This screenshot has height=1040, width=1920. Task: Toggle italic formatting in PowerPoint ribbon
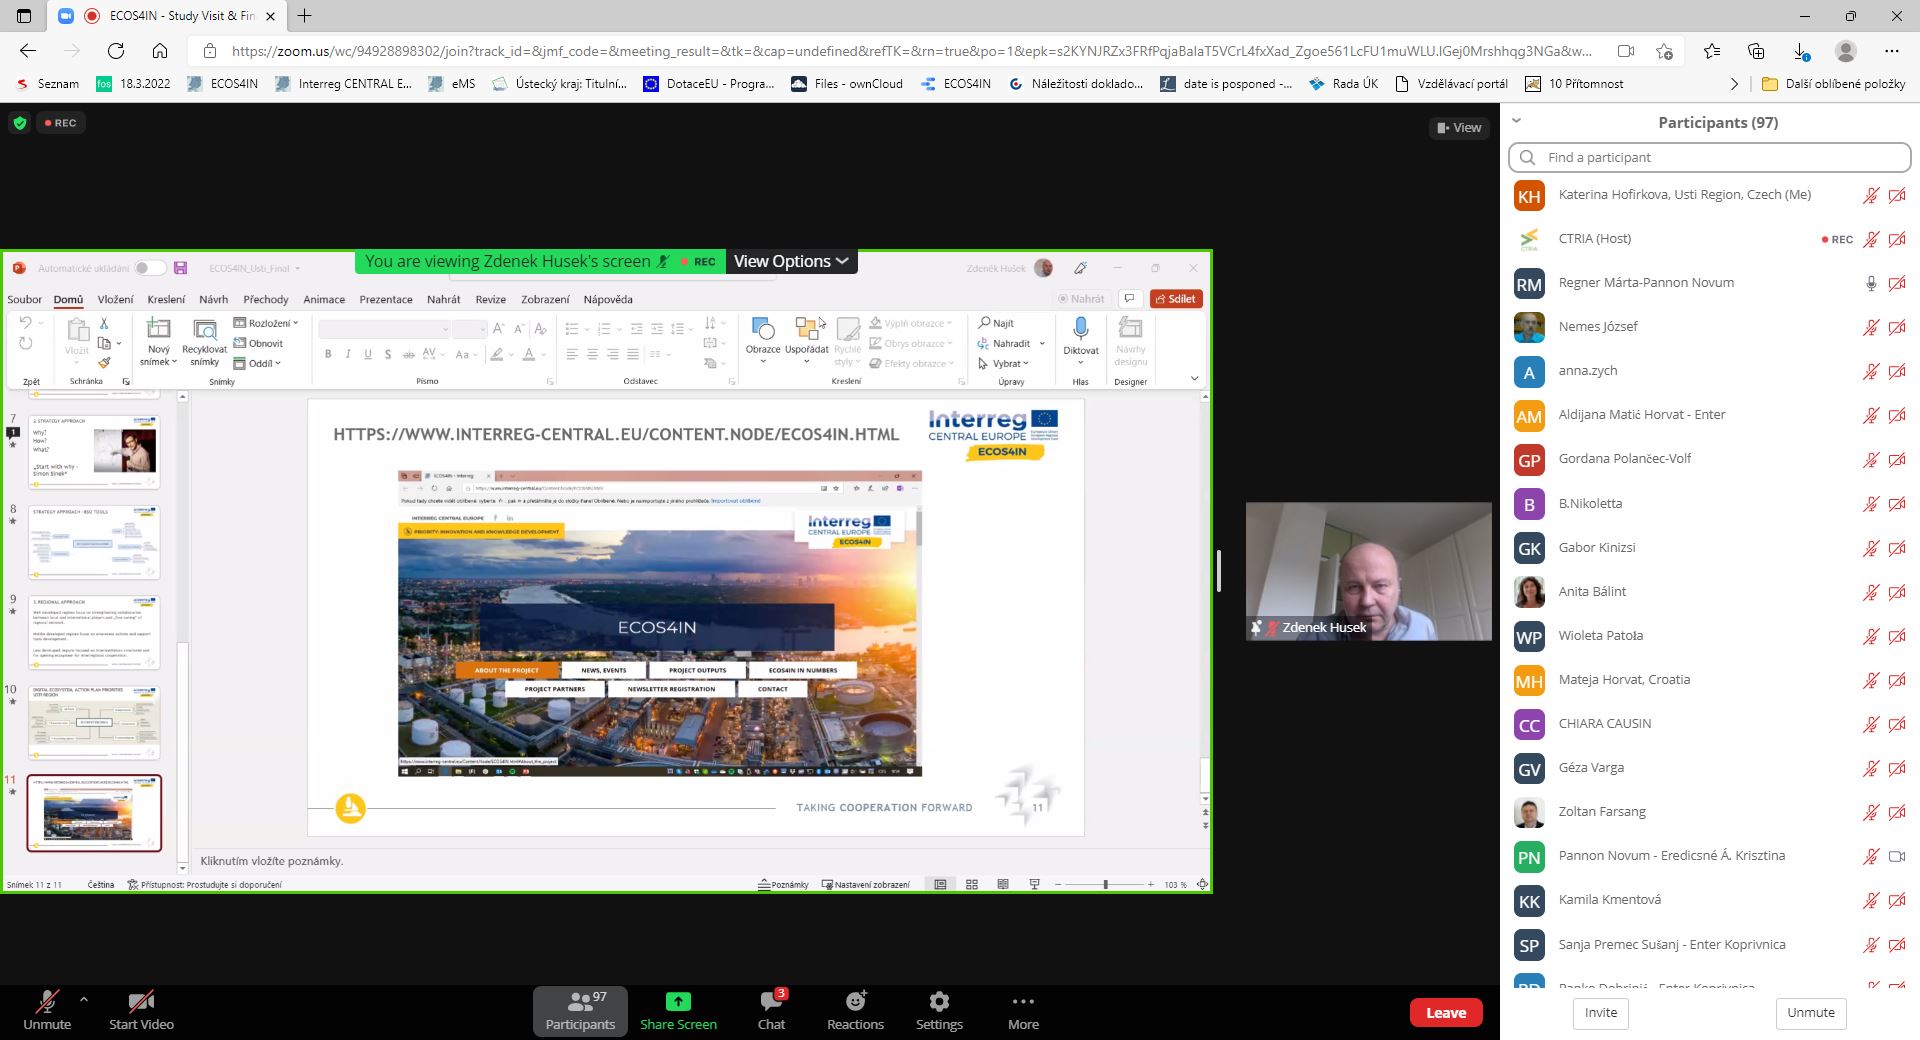click(x=348, y=354)
